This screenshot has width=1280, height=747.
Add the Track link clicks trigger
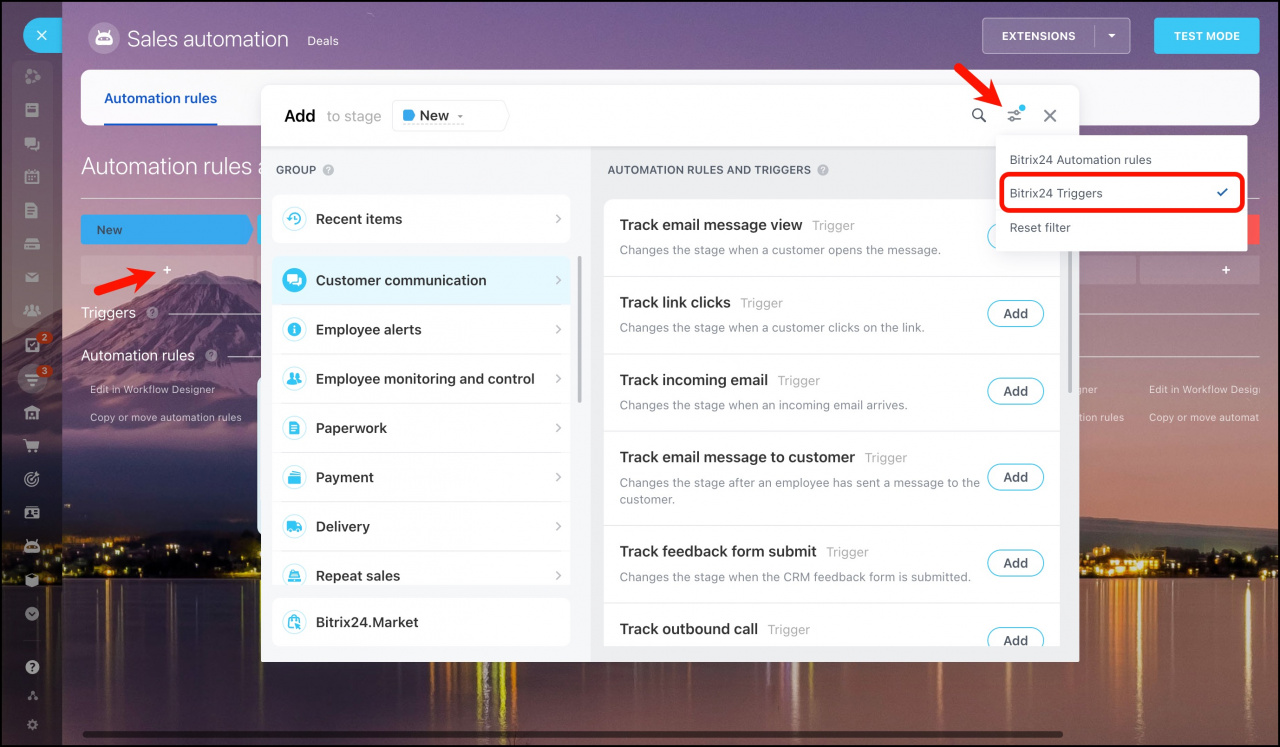1015,314
